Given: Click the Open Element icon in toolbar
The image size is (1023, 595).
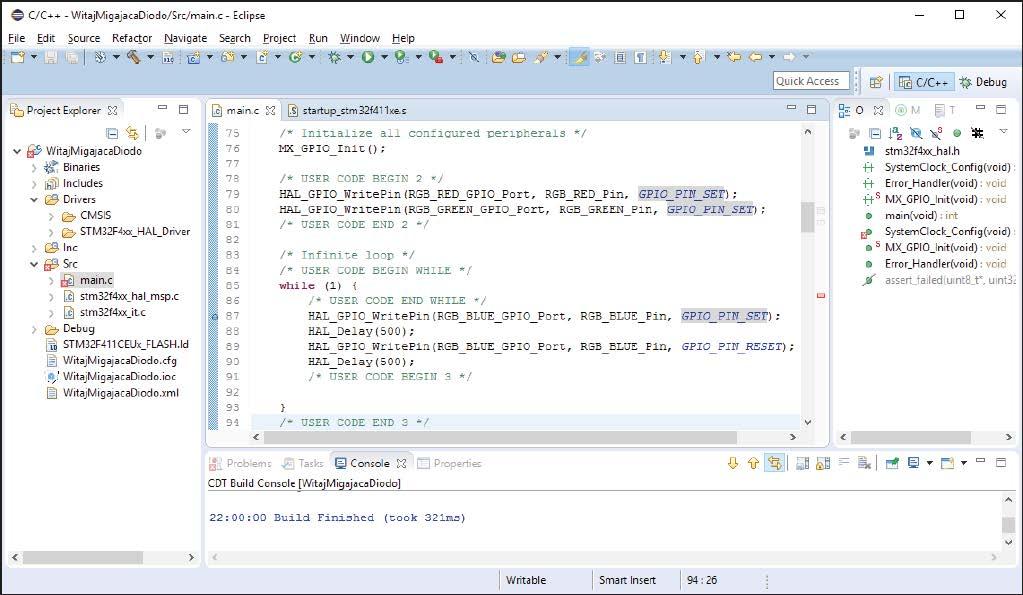Looking at the screenshot, I should [x=499, y=57].
